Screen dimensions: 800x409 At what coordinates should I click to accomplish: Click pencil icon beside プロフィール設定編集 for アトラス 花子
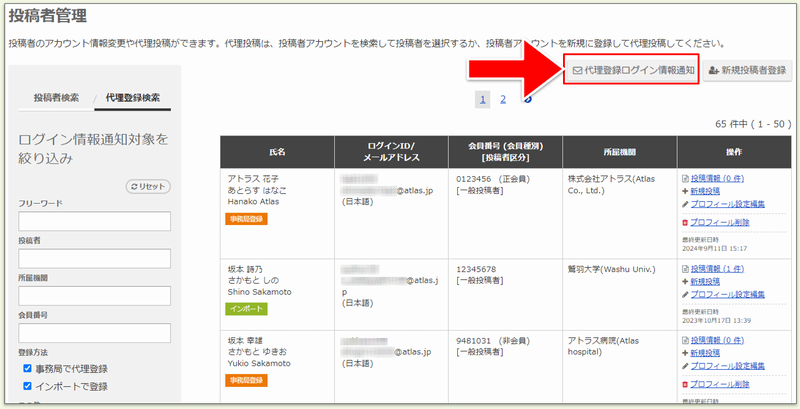685,204
